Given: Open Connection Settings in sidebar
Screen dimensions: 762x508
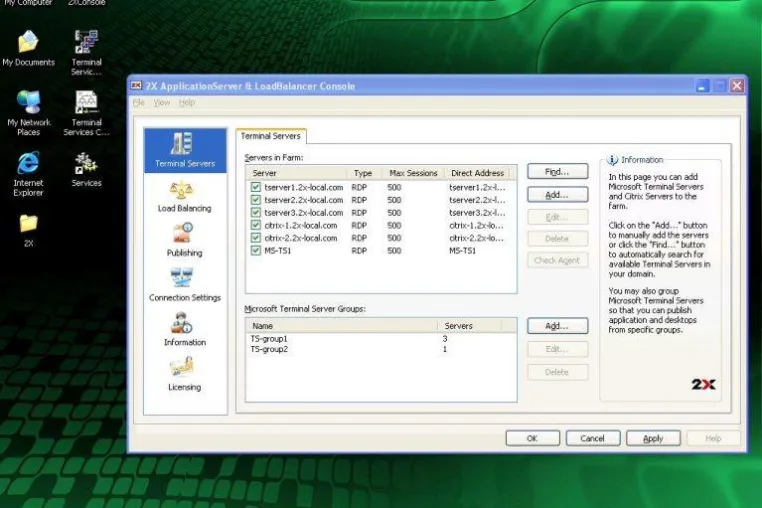Looking at the screenshot, I should coord(185,285).
